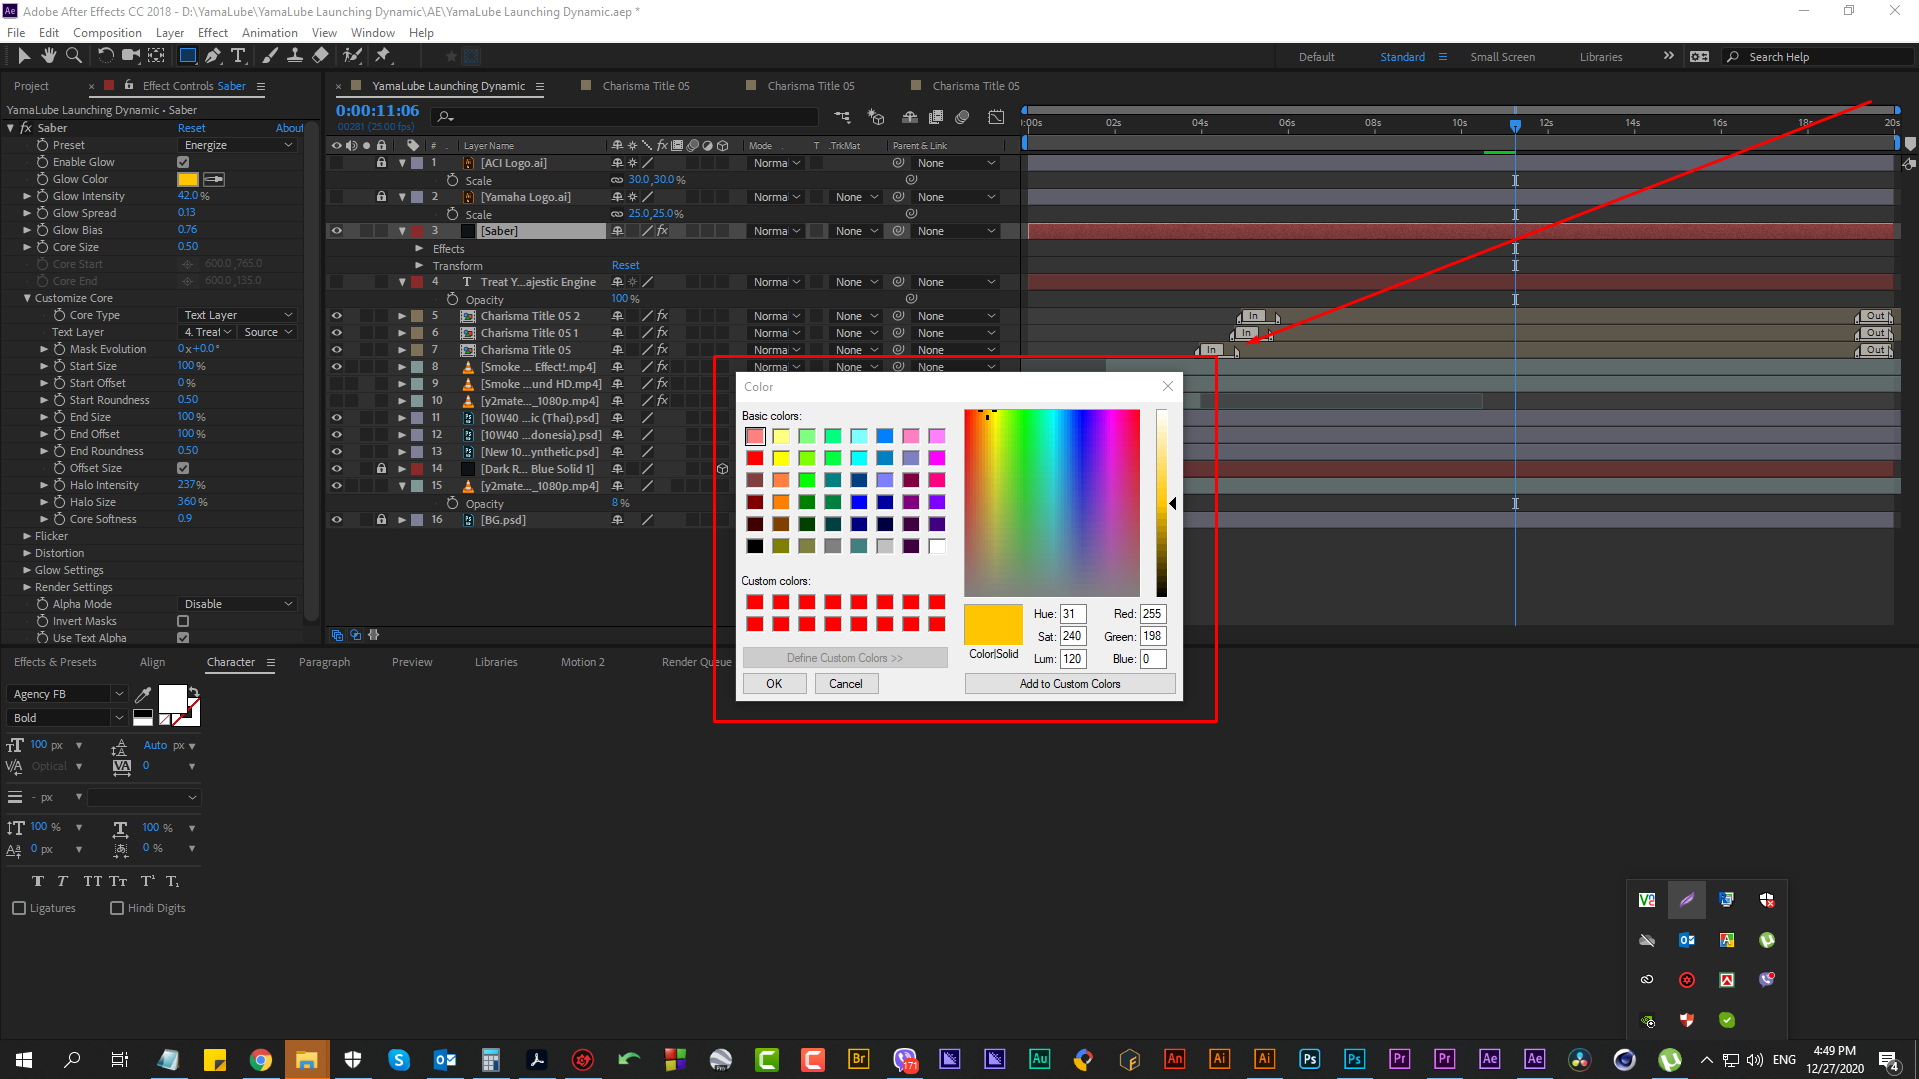Enable the Invert Masks checkbox
Viewport: 1919px width, 1079px height.
click(183, 621)
